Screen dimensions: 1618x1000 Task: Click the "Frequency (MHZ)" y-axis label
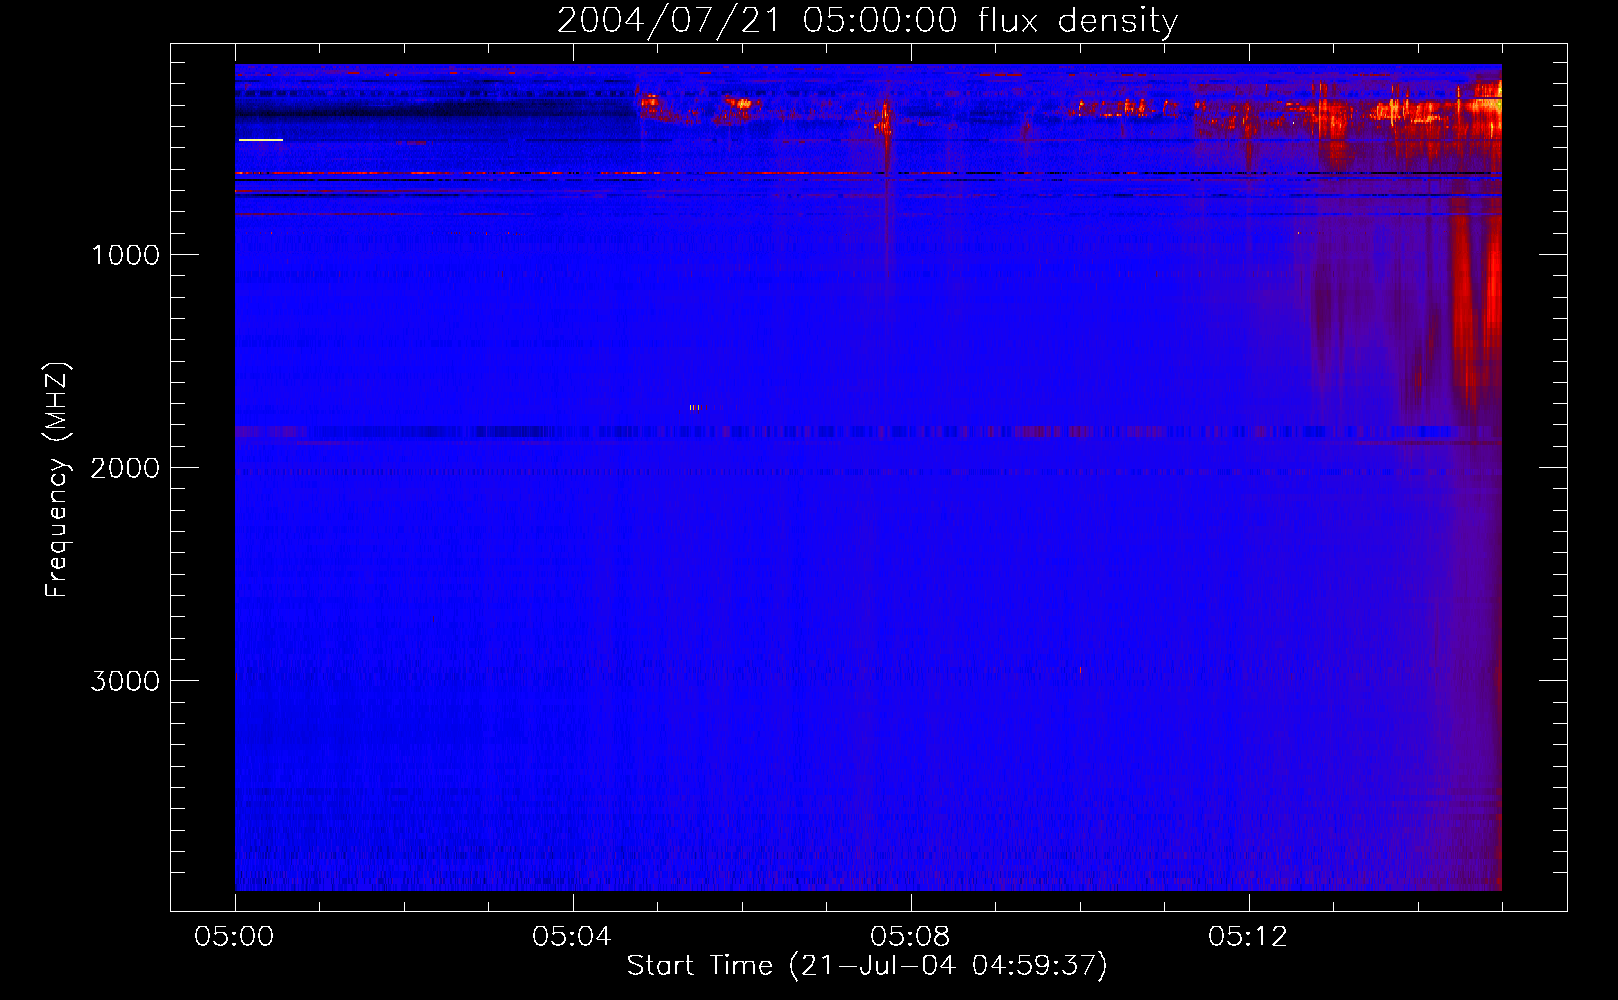point(57,480)
